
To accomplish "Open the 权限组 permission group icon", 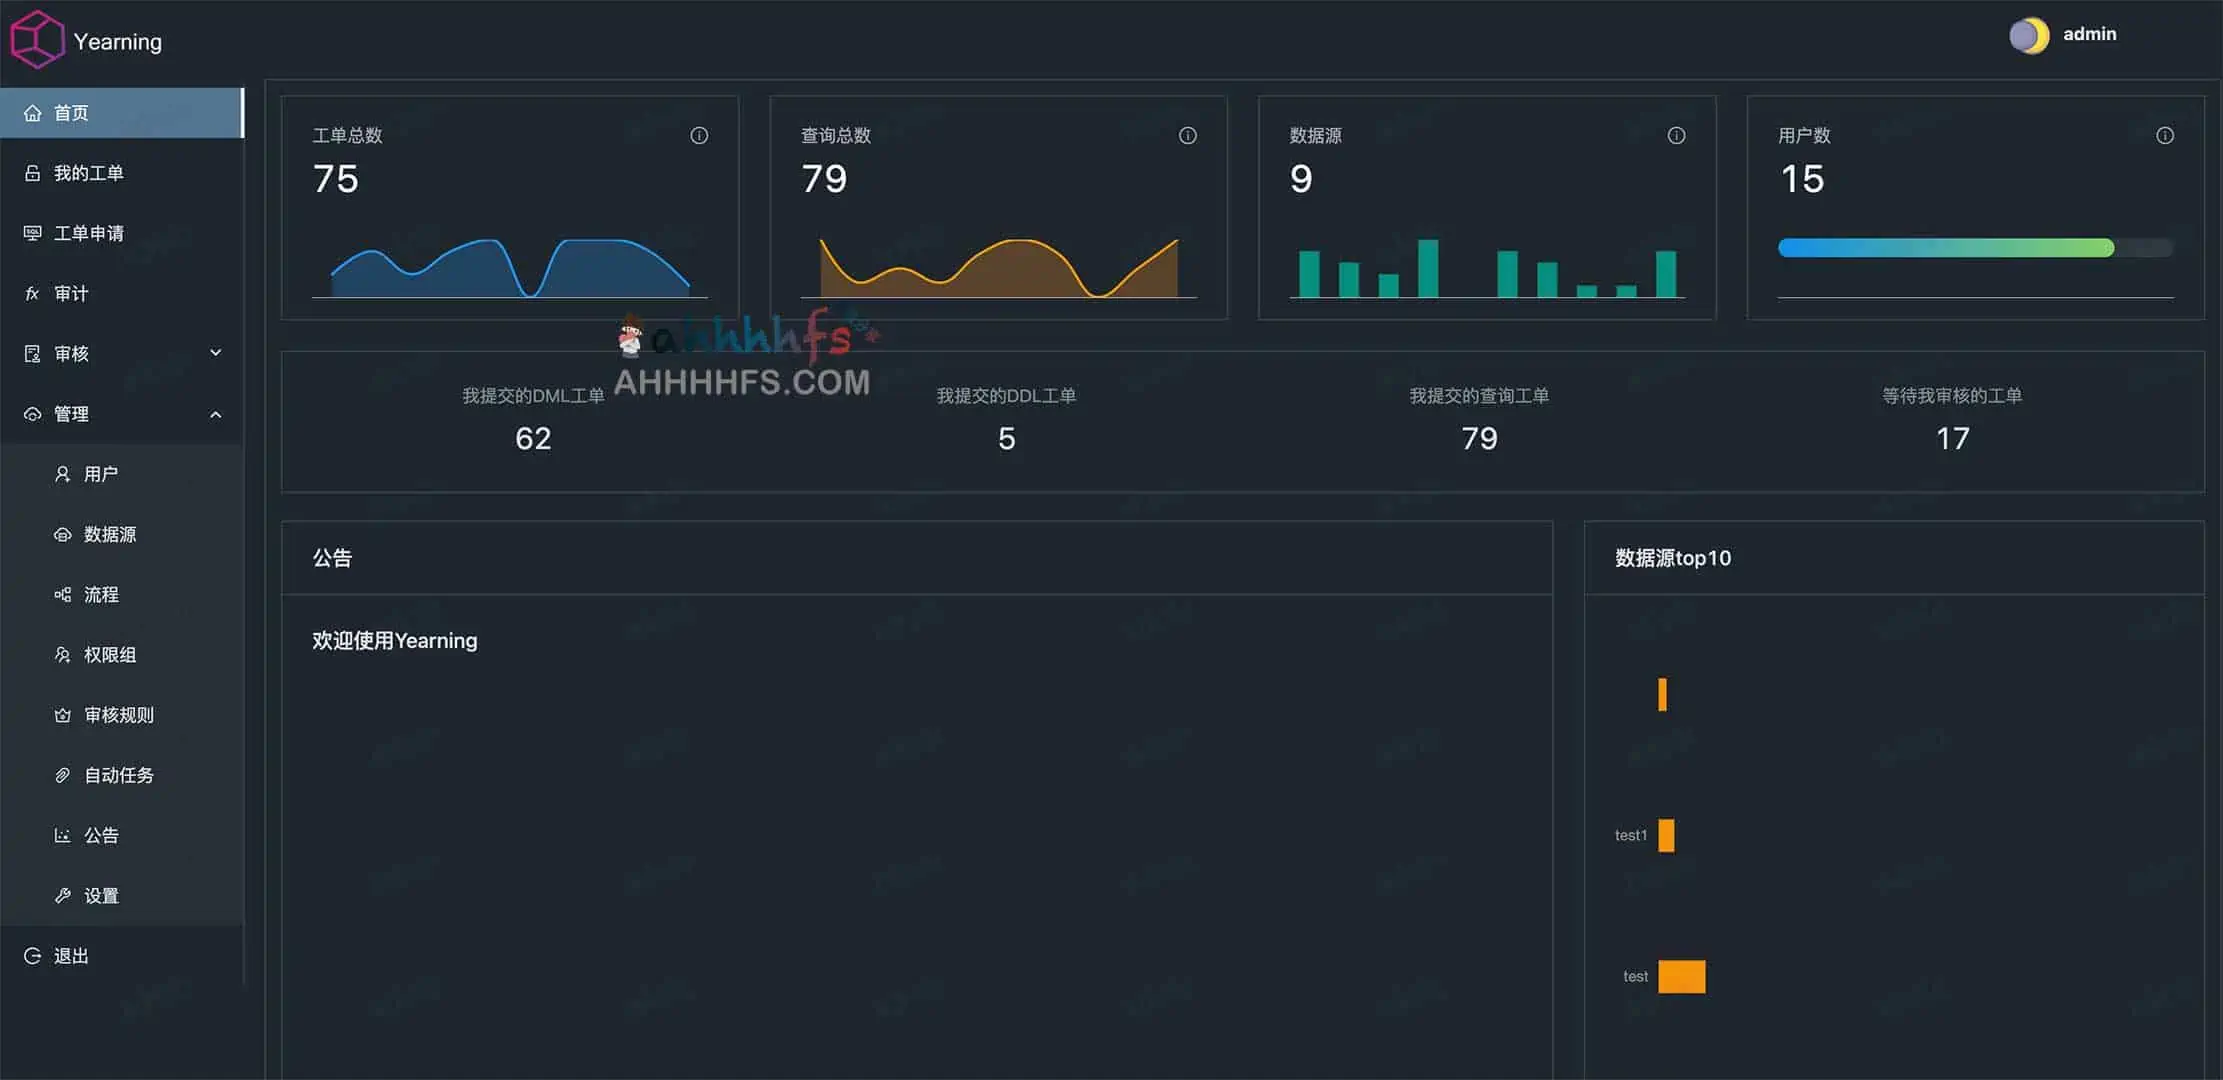I will pos(62,654).
